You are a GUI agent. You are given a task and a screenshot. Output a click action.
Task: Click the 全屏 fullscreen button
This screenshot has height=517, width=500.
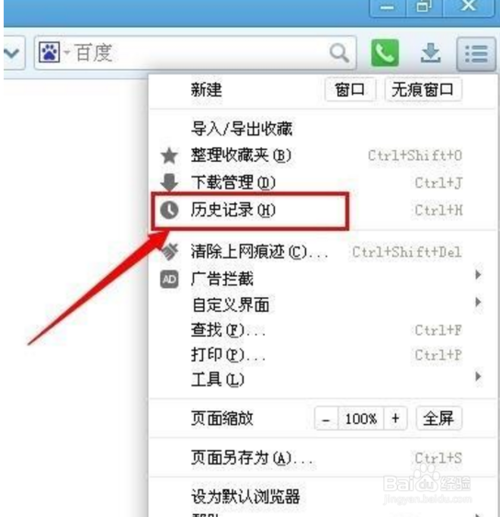(x=439, y=418)
